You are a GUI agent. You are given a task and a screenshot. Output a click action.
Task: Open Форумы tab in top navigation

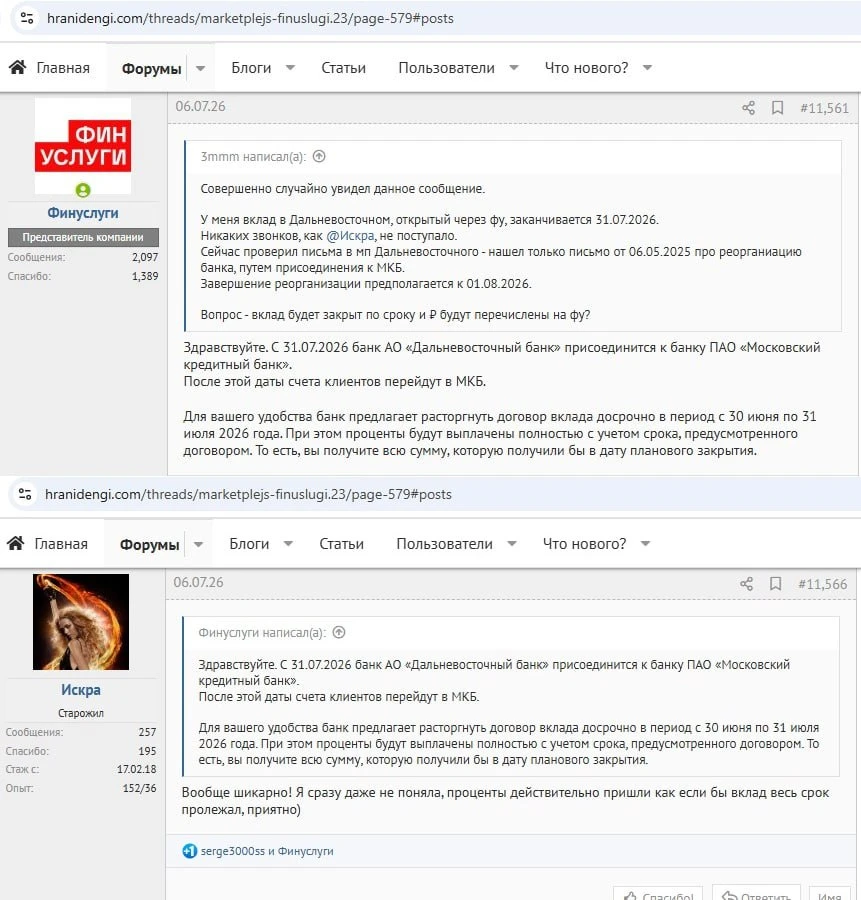[x=152, y=68]
